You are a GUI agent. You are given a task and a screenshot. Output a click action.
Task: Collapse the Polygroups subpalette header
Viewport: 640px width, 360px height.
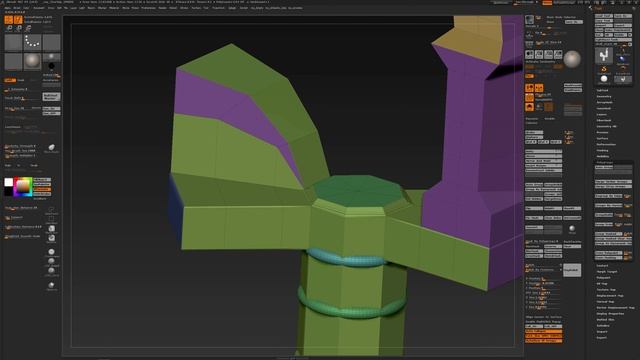[x=604, y=162]
